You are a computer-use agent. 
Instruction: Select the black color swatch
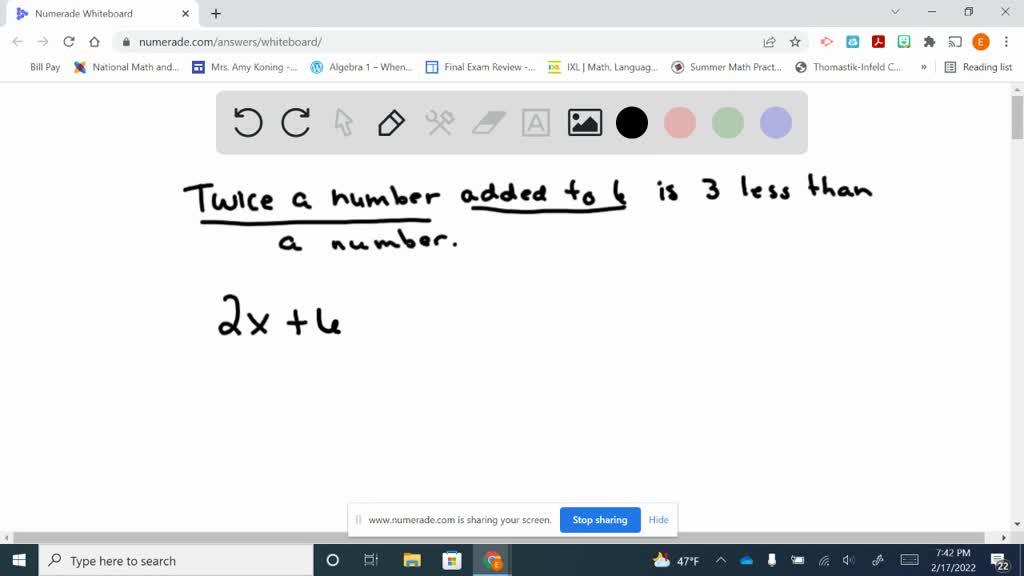[632, 122]
